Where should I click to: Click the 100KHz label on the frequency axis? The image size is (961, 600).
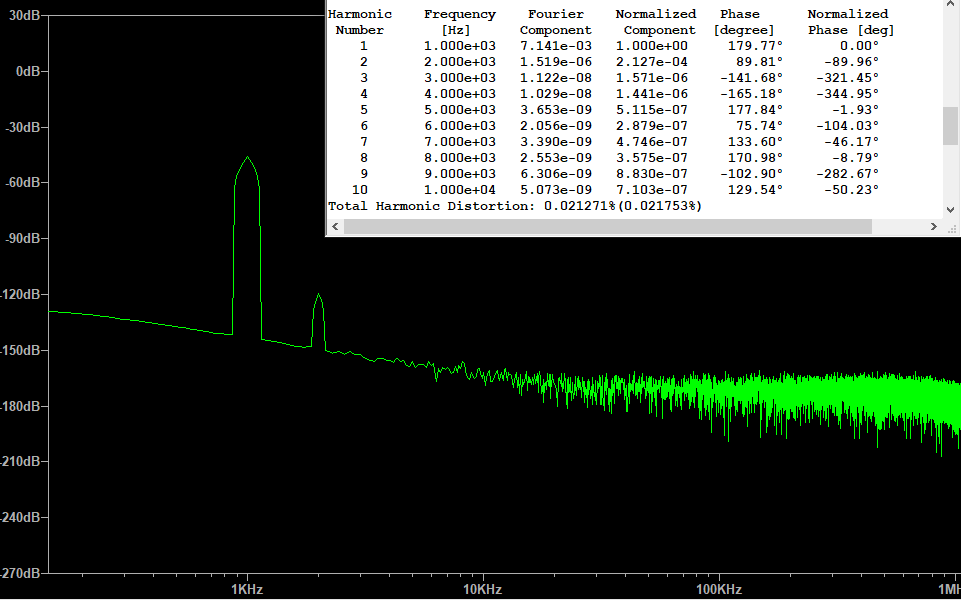718,590
